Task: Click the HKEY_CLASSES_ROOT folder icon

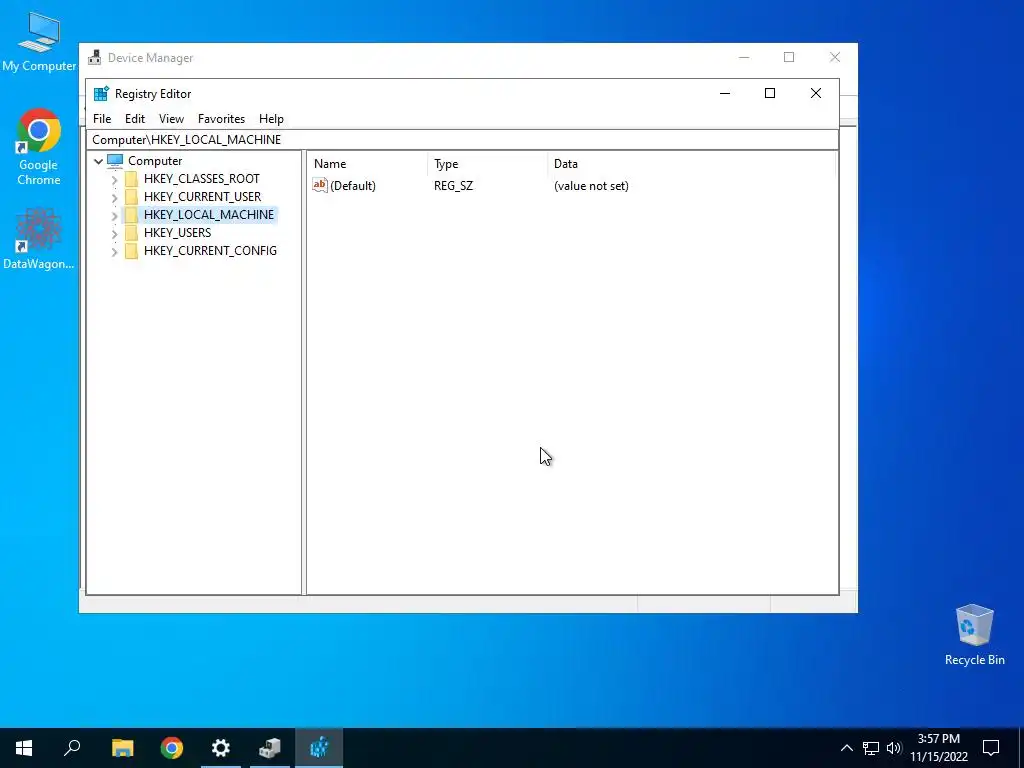Action: (131, 179)
